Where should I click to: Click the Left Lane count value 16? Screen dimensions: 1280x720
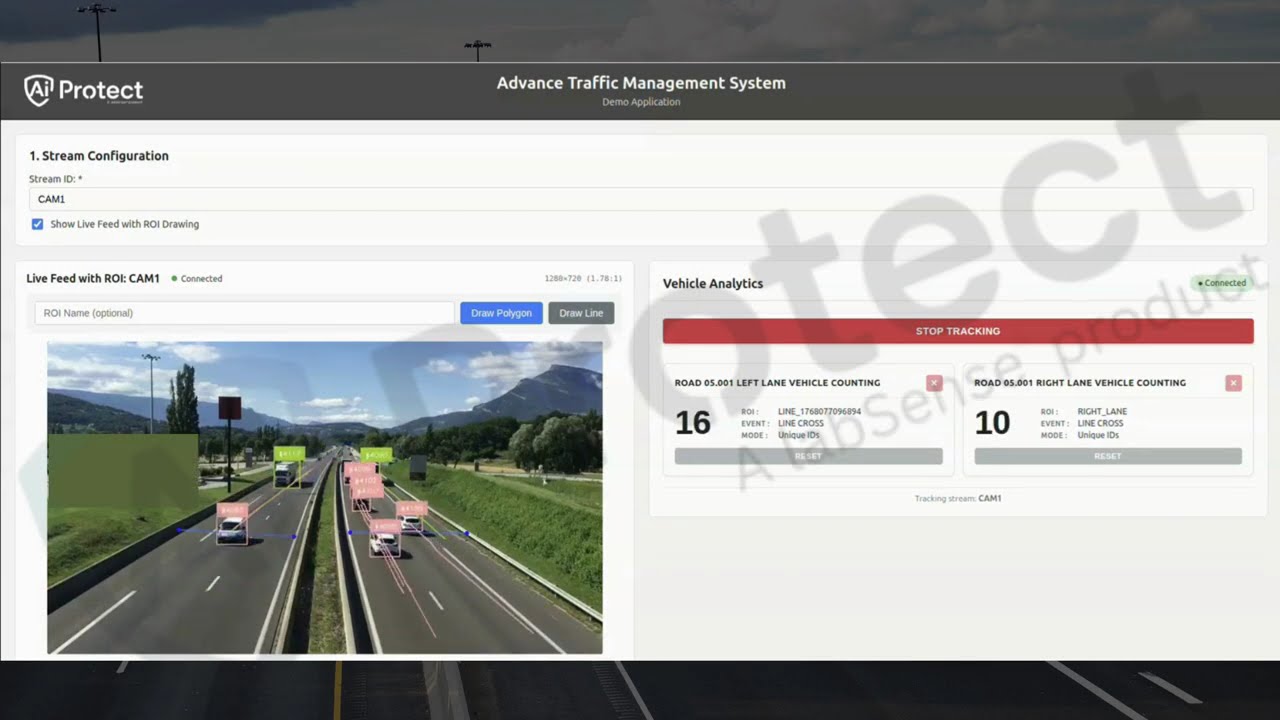pyautogui.click(x=692, y=423)
